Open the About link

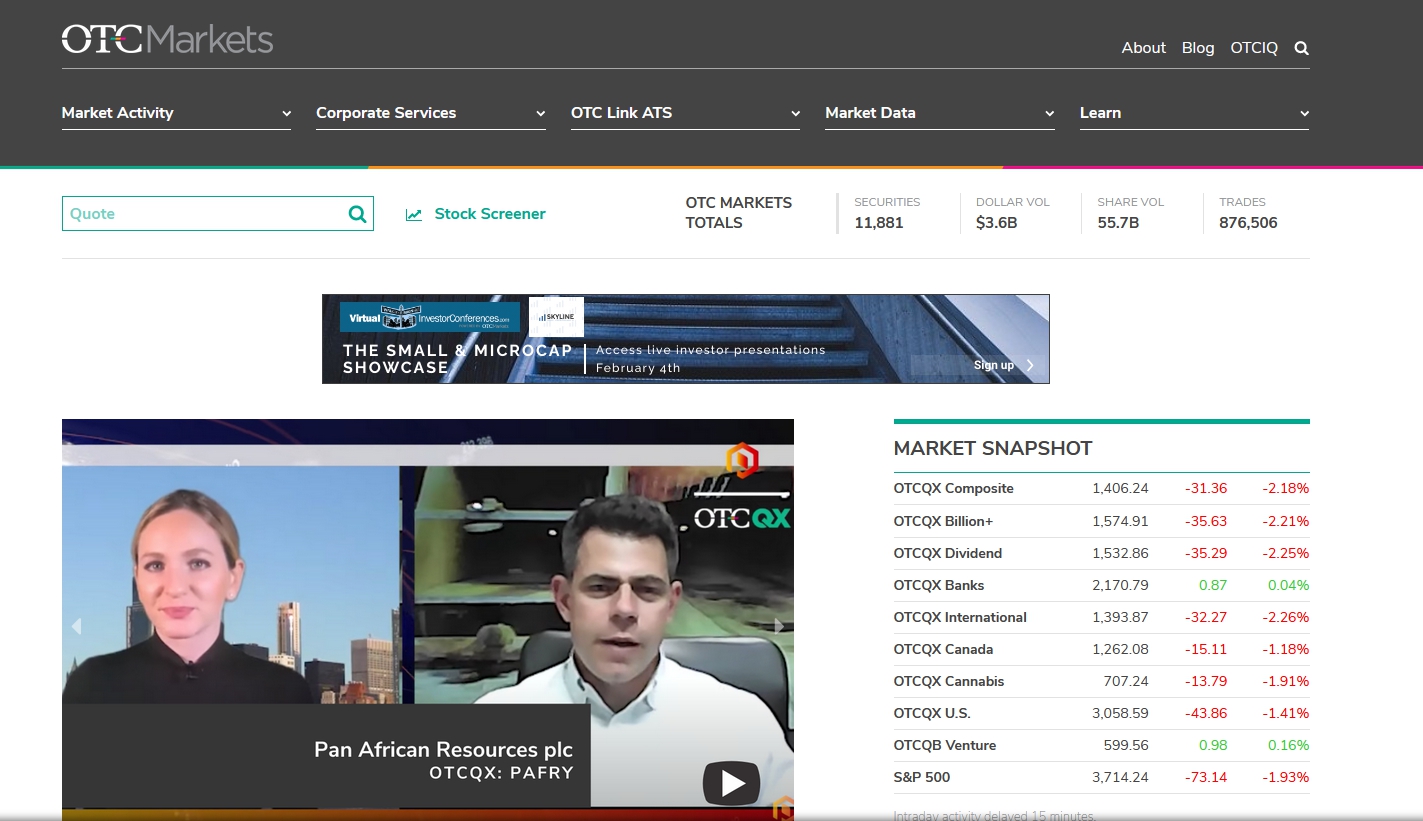point(1143,48)
